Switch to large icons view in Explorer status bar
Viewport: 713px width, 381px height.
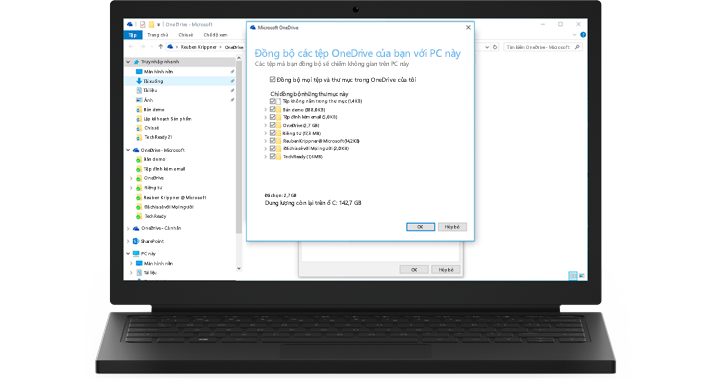point(582,276)
